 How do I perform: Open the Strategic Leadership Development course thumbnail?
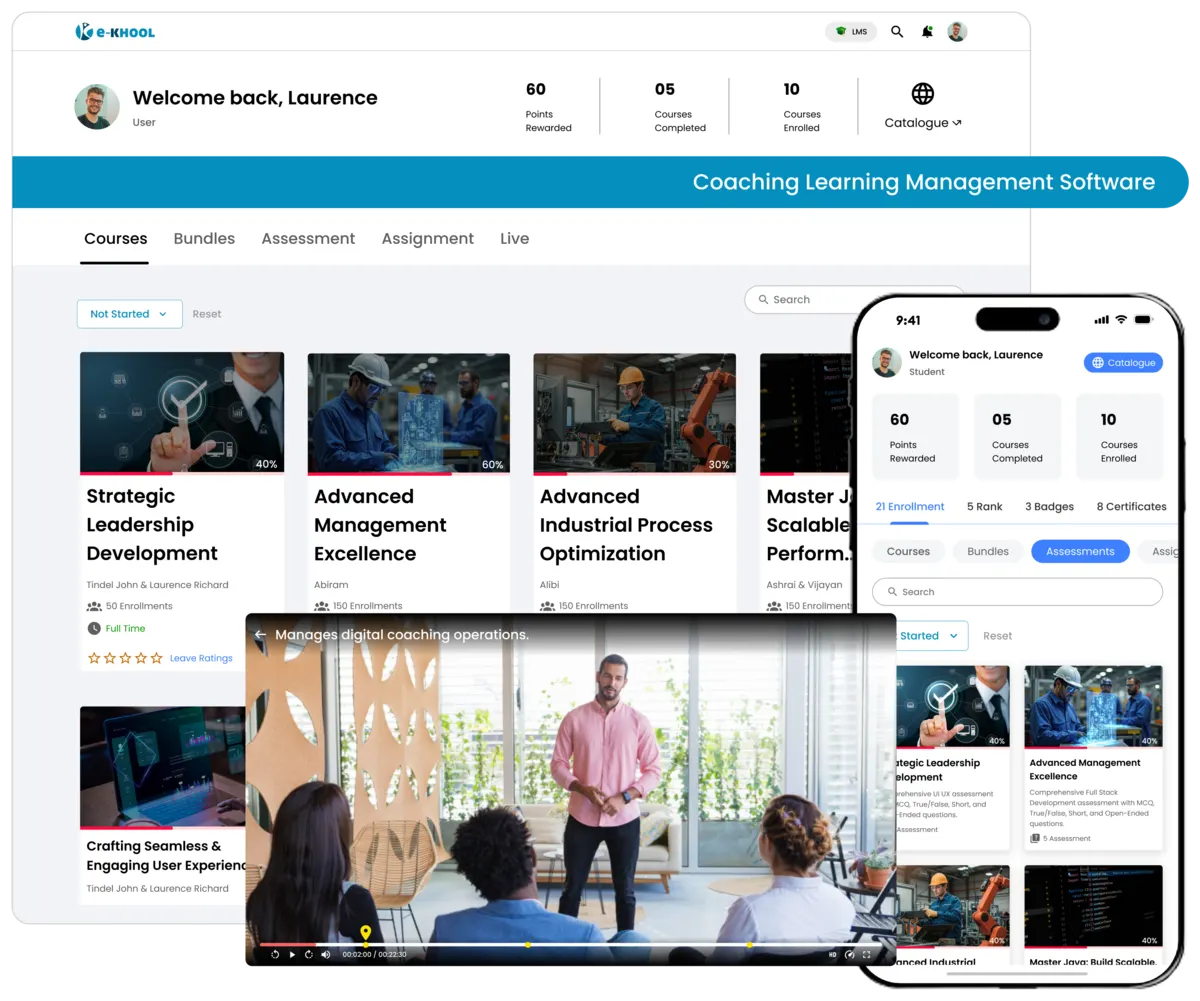(x=181, y=412)
